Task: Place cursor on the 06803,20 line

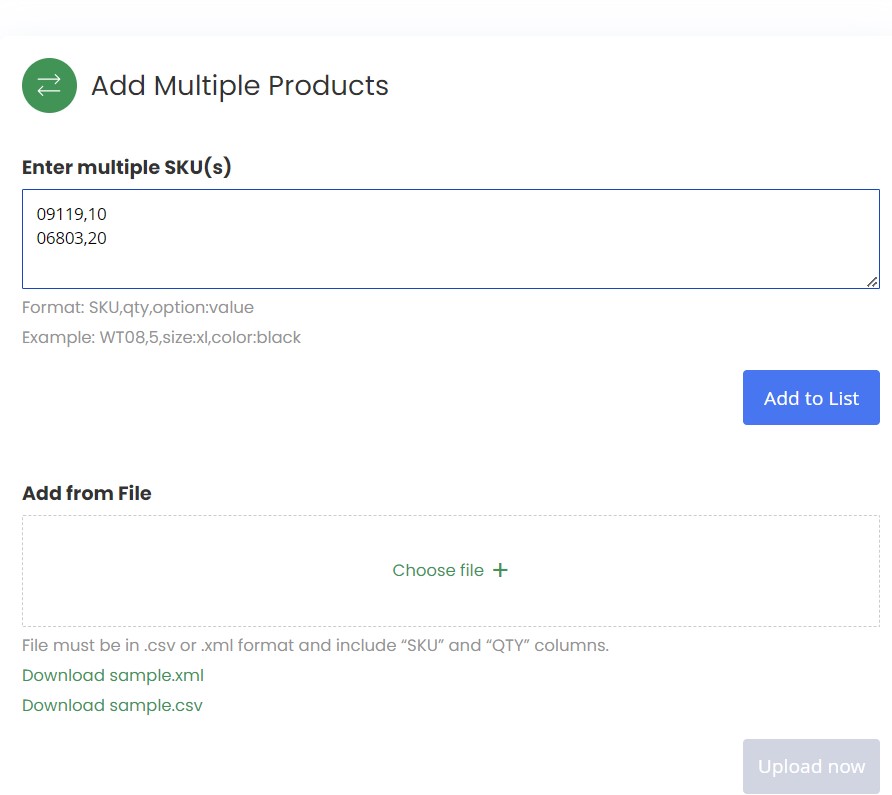Action: (71, 238)
